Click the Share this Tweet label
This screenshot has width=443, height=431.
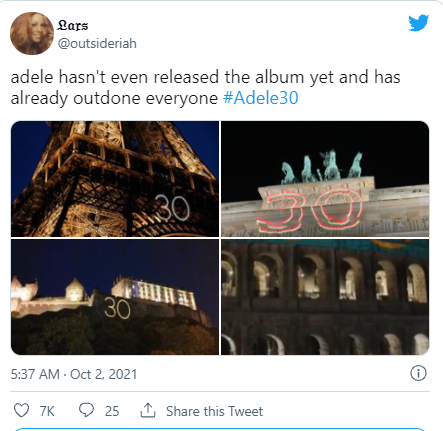pos(214,411)
